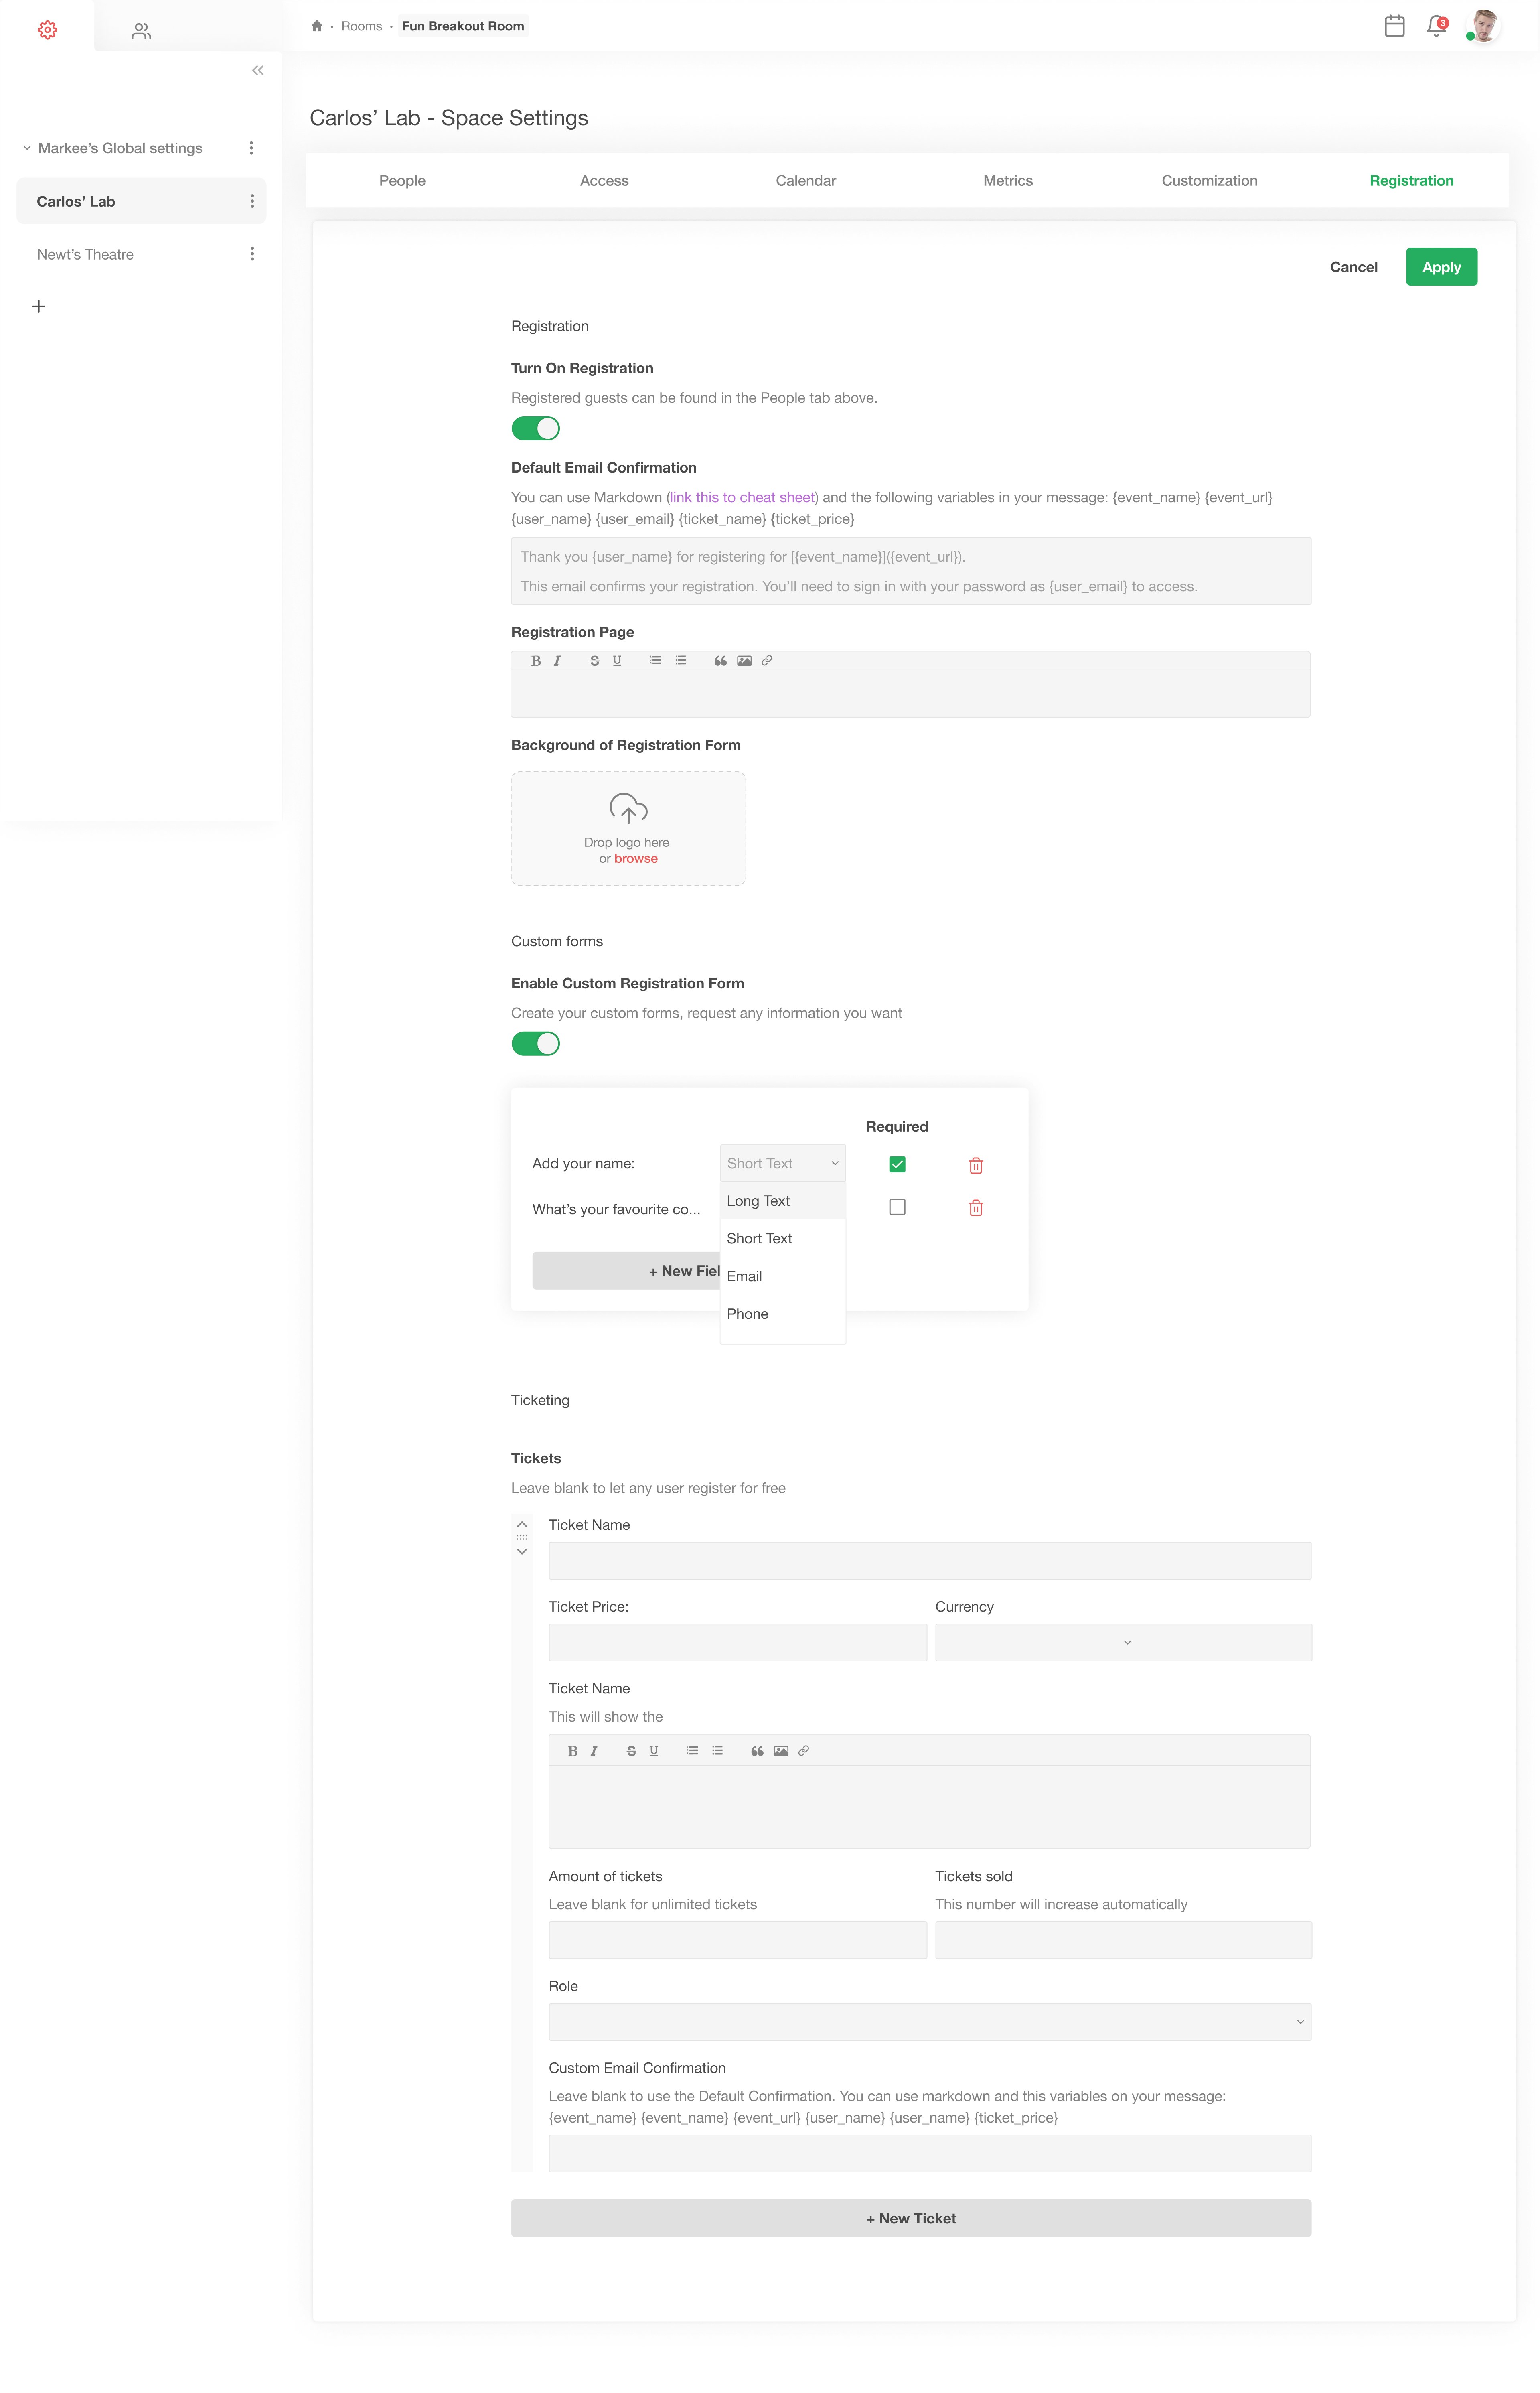
Task: Open field type dropdown showing Short Text
Action: click(x=783, y=1163)
